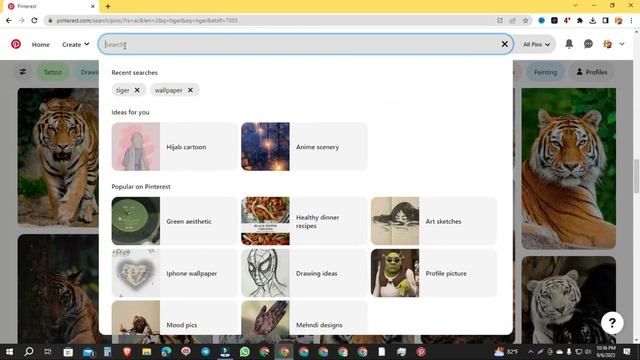Select the Painting filter chip
Viewport: 640px width, 360px height.
[545, 72]
